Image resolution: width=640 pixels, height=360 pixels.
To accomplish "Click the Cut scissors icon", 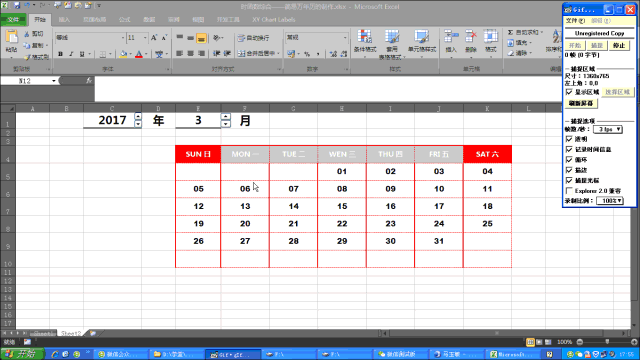I will 27,34.
